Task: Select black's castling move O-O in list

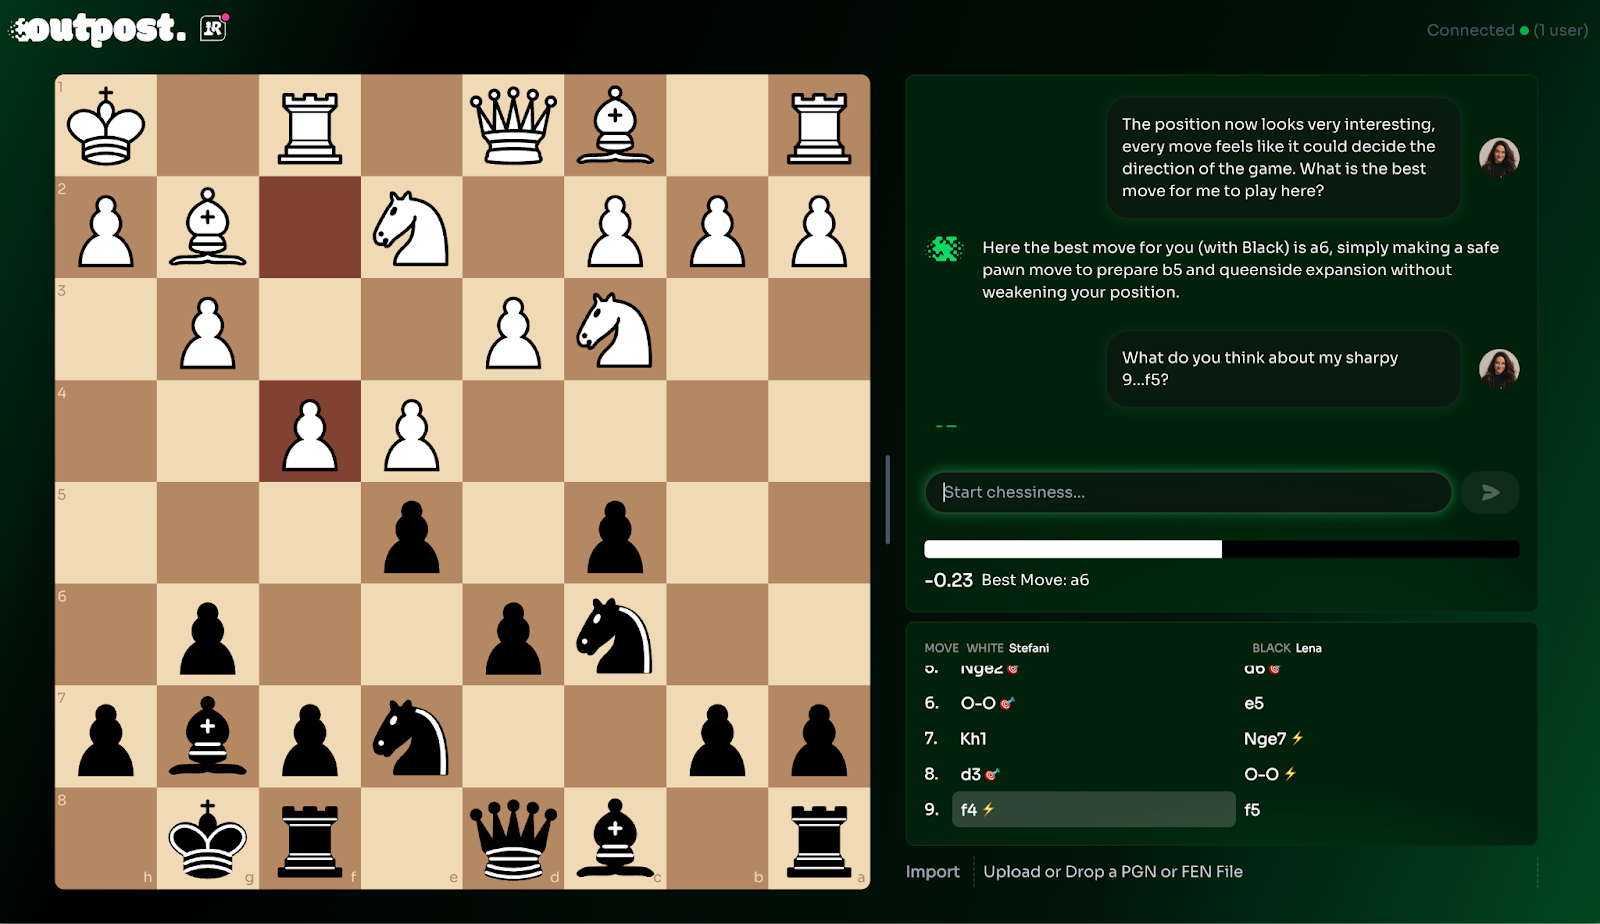Action: pyautogui.click(x=1261, y=774)
